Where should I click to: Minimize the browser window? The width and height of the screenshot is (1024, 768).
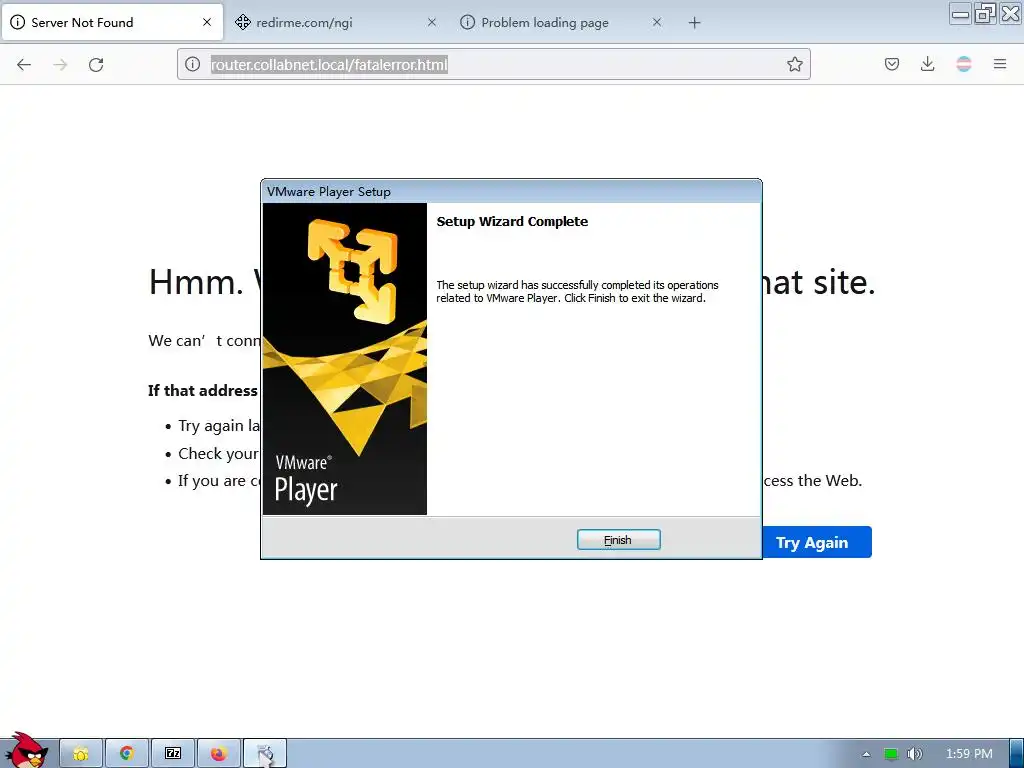click(x=961, y=14)
